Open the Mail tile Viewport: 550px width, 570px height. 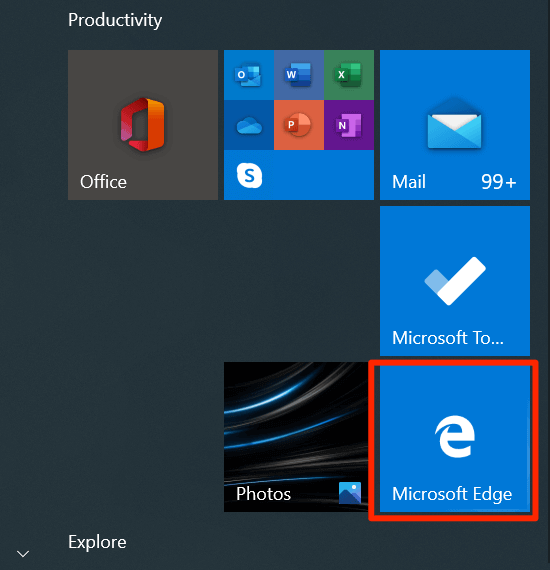(455, 125)
